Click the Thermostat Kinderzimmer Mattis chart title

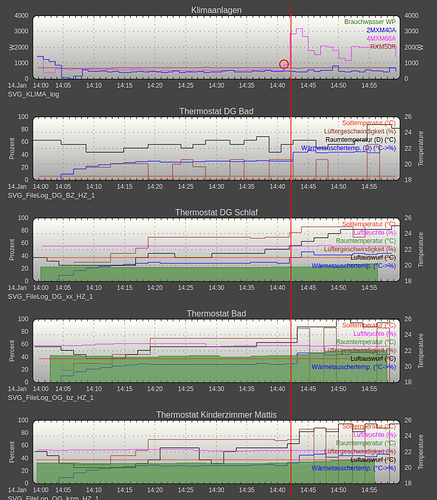tap(216, 415)
